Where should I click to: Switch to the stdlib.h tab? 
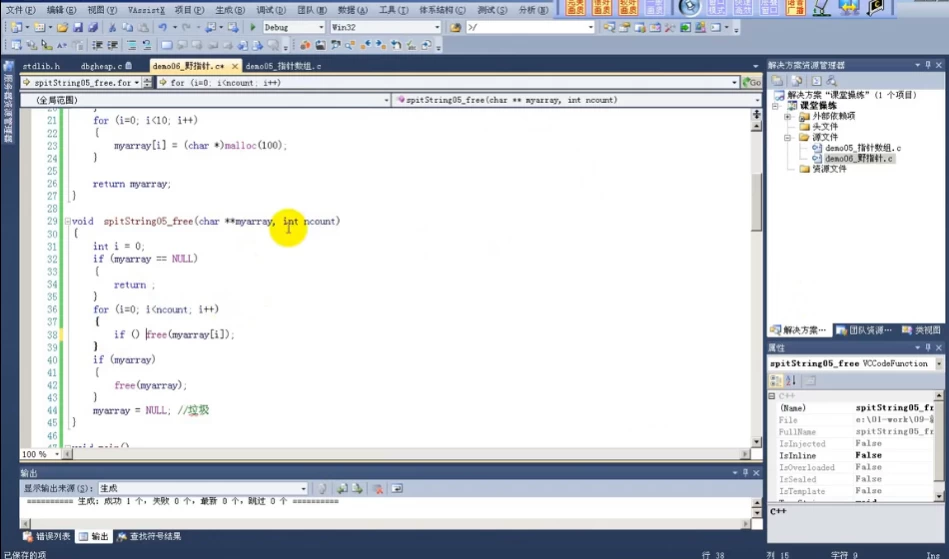pos(41,66)
